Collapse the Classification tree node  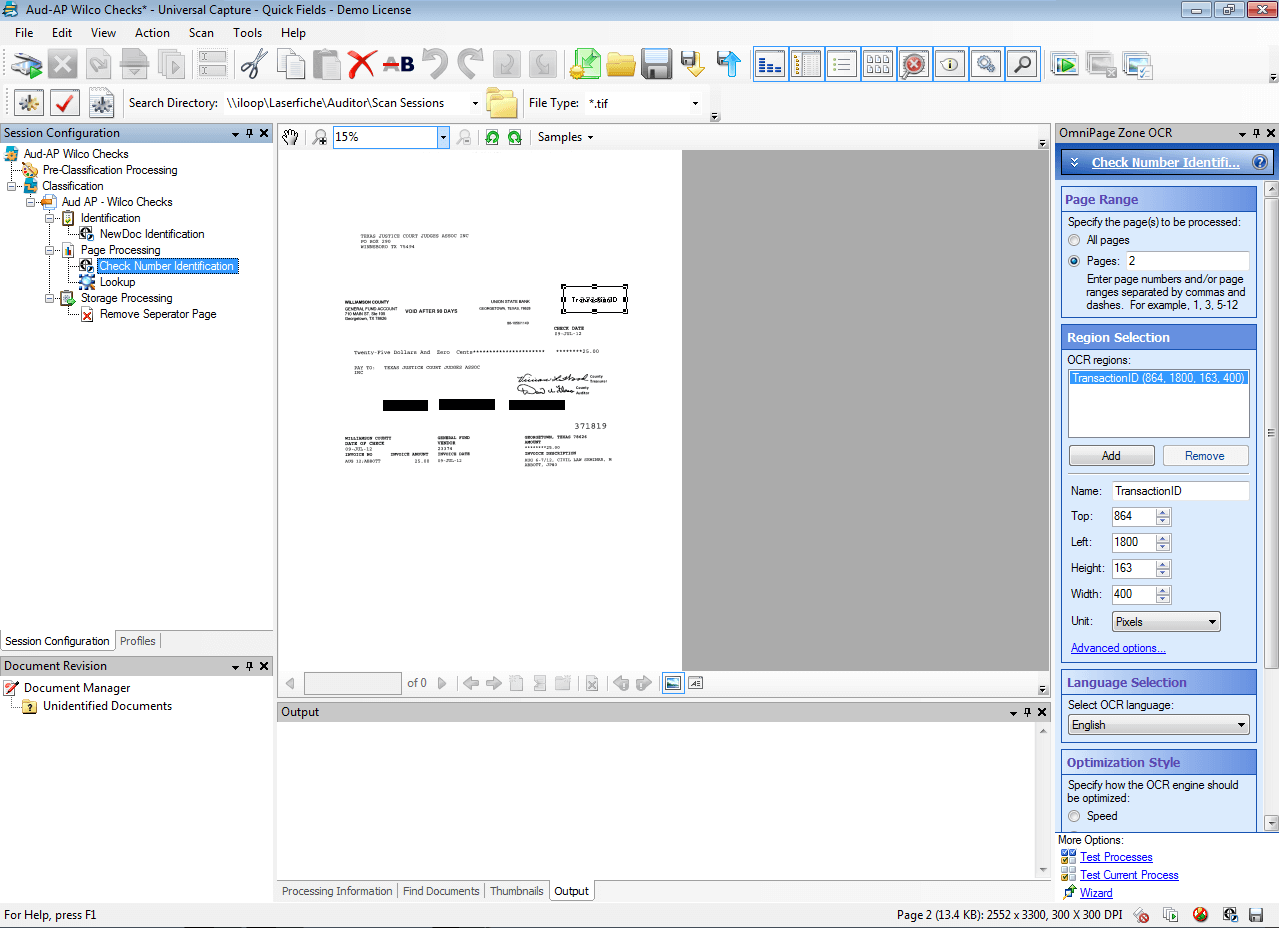click(12, 186)
